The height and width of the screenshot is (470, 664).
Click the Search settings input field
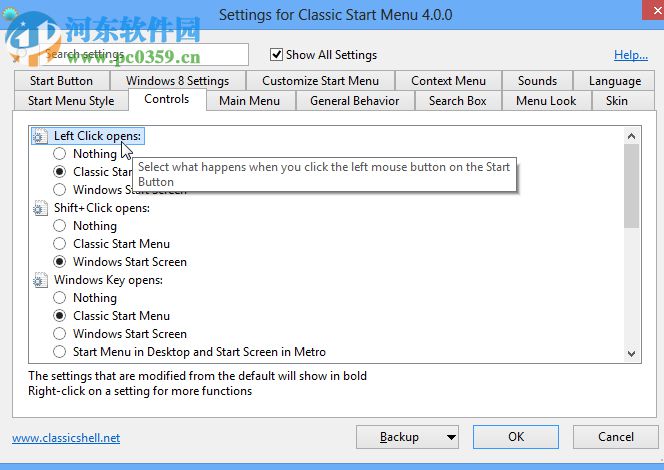[x=144, y=54]
